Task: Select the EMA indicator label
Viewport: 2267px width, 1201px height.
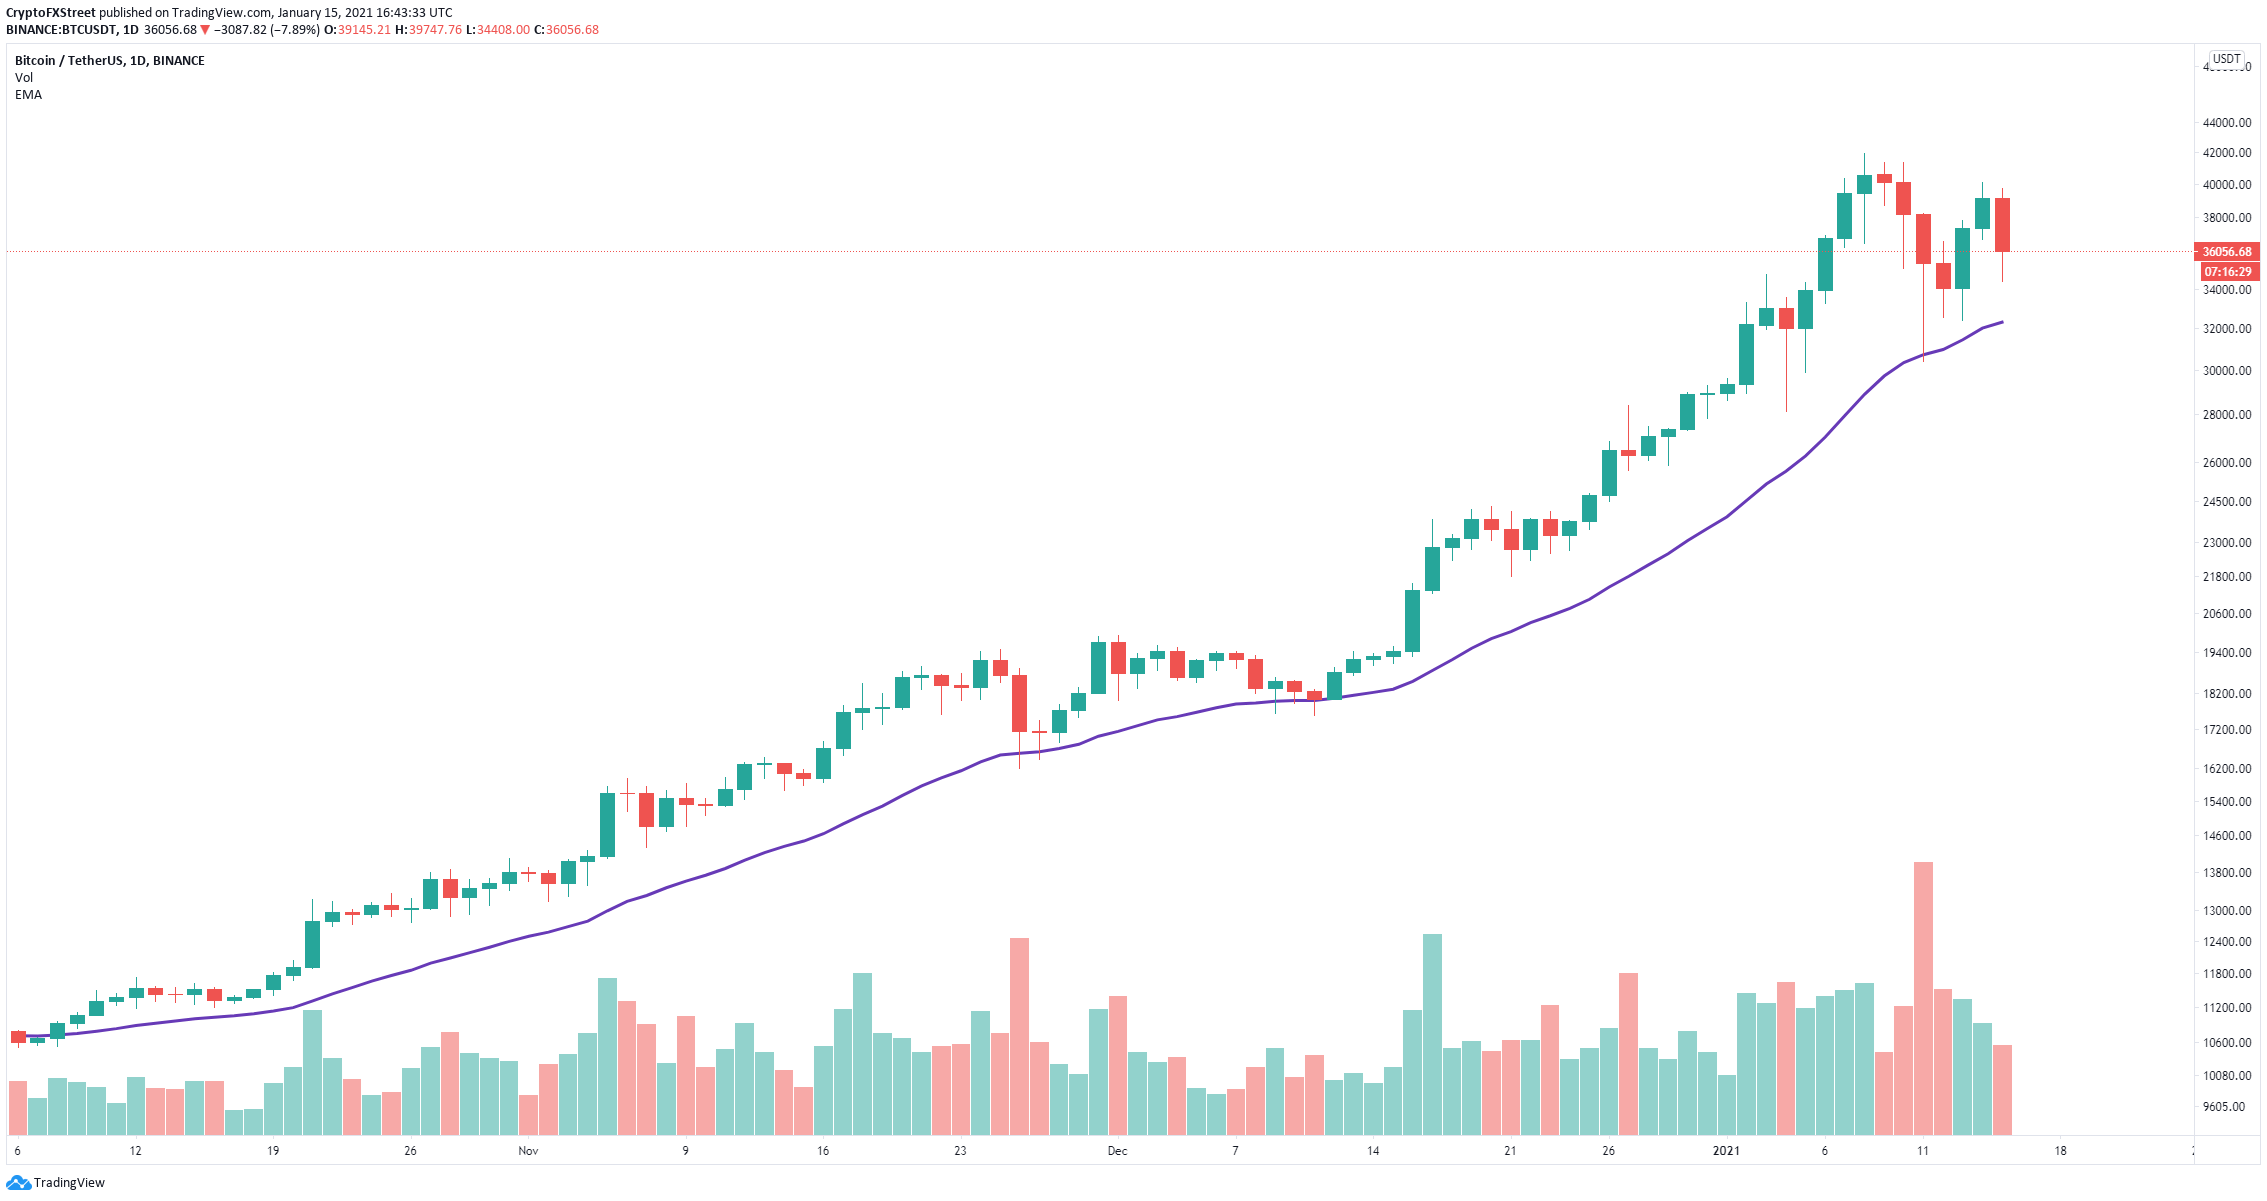Action: coord(28,95)
